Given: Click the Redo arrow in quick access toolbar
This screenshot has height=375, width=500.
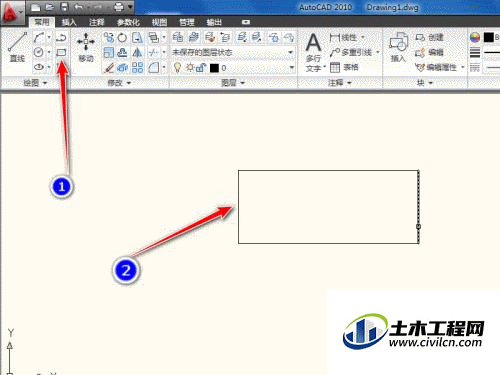Looking at the screenshot, I should pos(97,7).
